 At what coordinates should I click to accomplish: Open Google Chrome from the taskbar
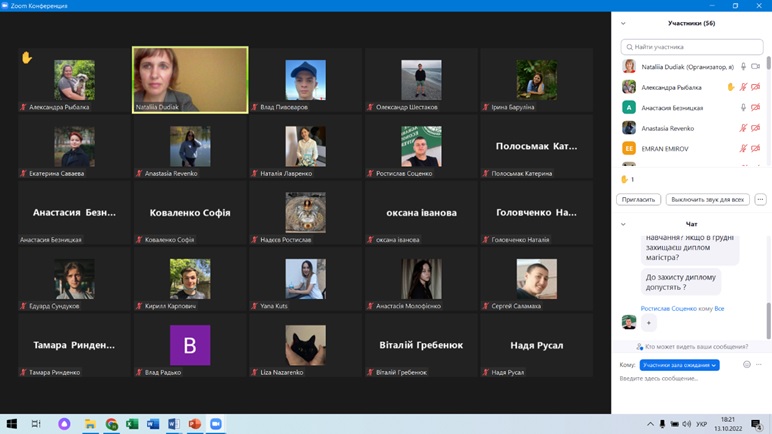pos(112,424)
